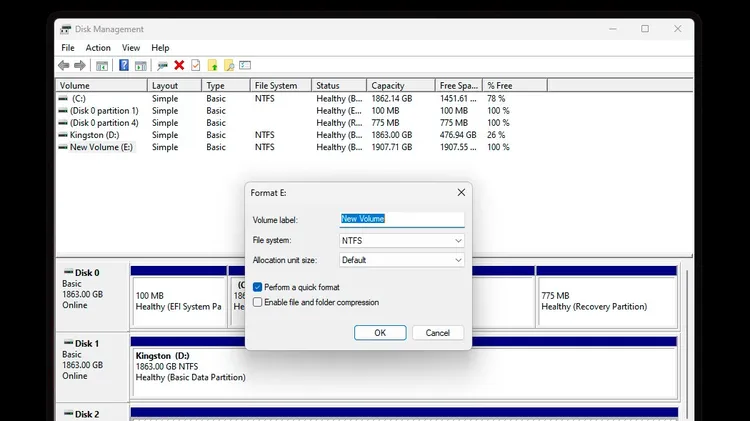
Task: Minimize the Disk Management window
Action: tap(613, 29)
